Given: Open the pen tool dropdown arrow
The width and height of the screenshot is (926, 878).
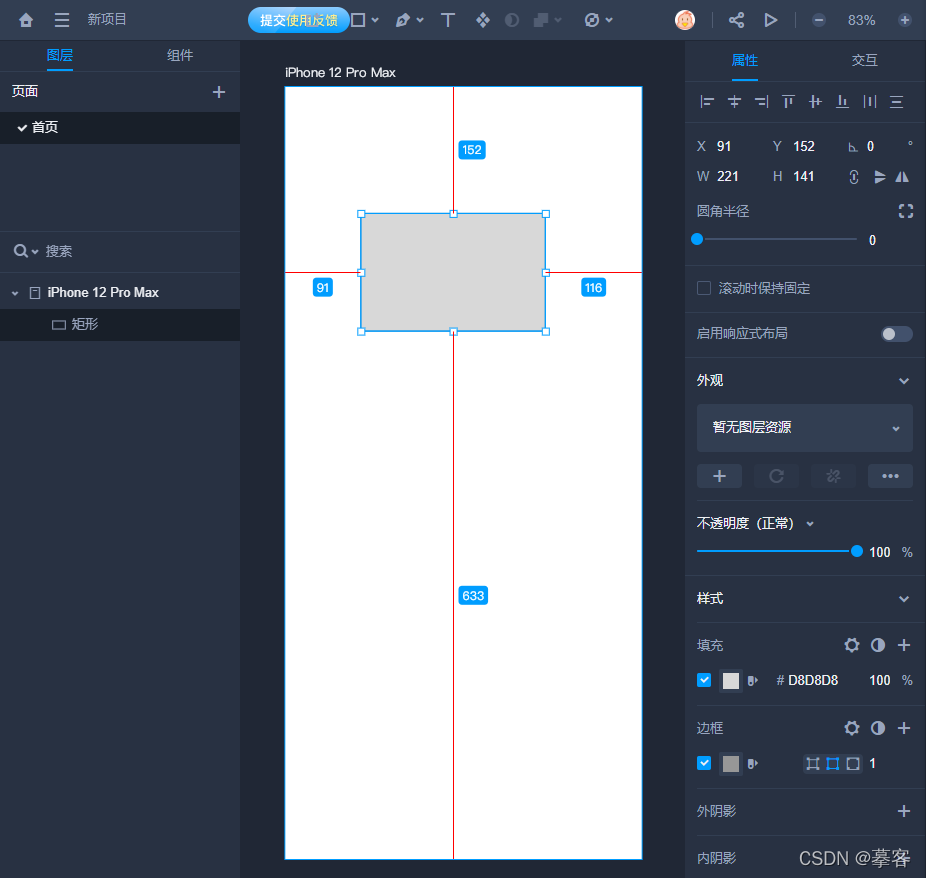Looking at the screenshot, I should coord(420,20).
